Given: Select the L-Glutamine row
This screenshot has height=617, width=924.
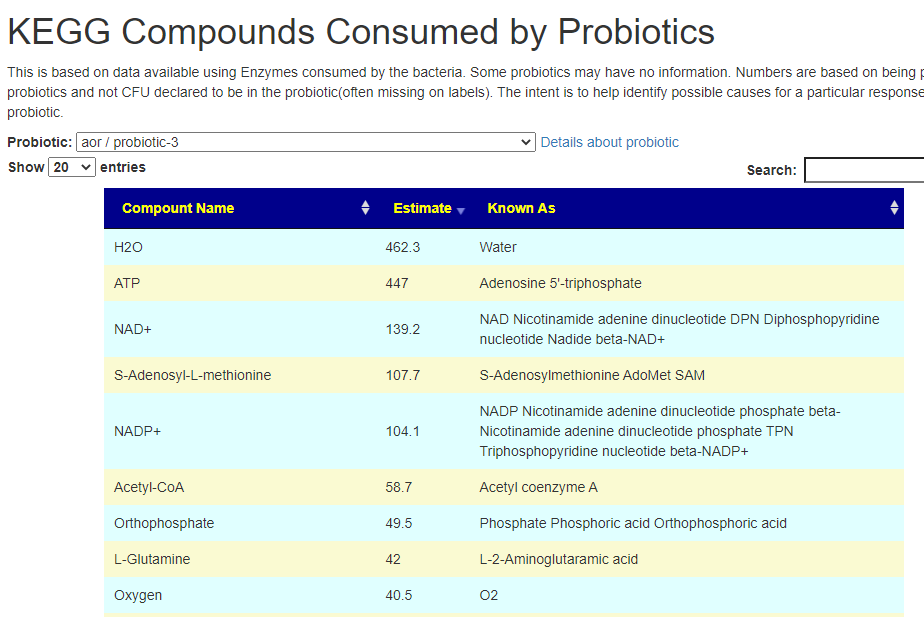Looking at the screenshot, I should tap(504, 559).
